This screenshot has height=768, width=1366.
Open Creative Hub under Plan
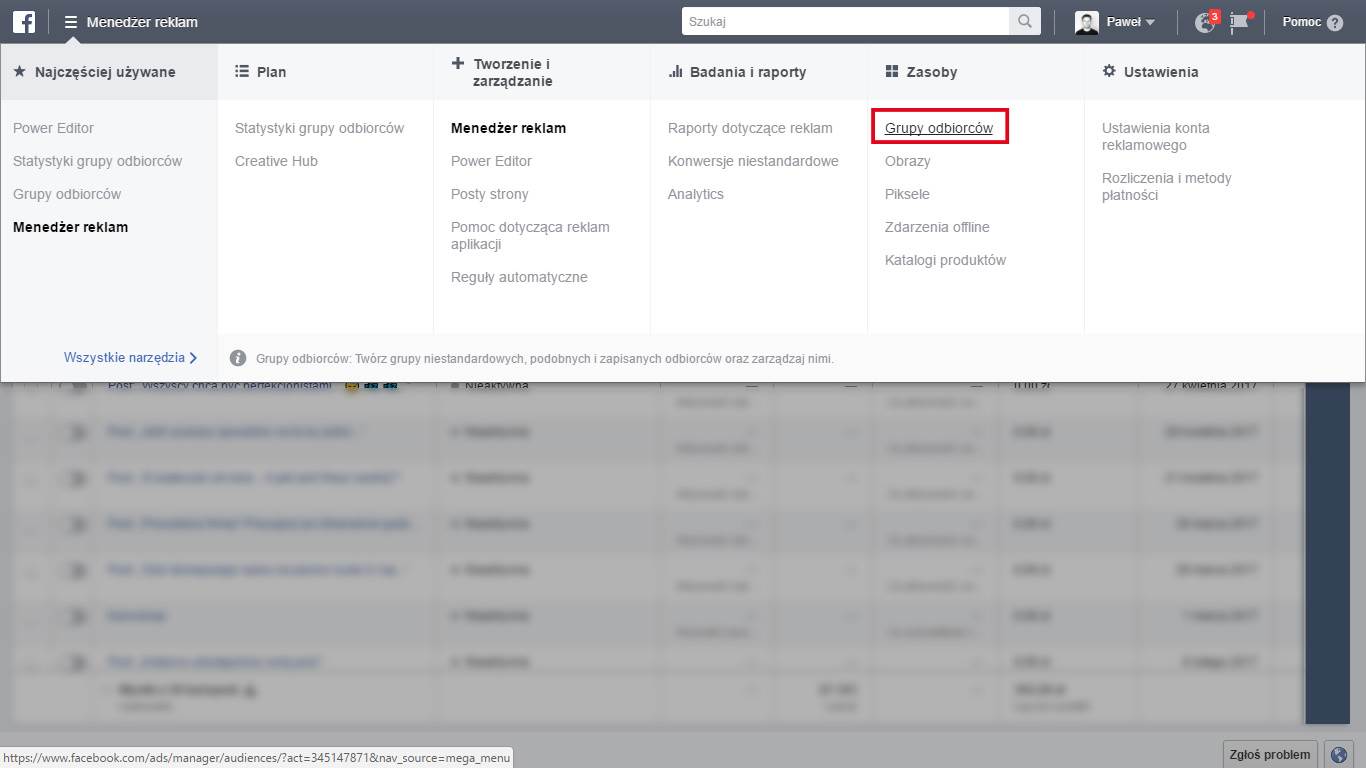tap(276, 161)
